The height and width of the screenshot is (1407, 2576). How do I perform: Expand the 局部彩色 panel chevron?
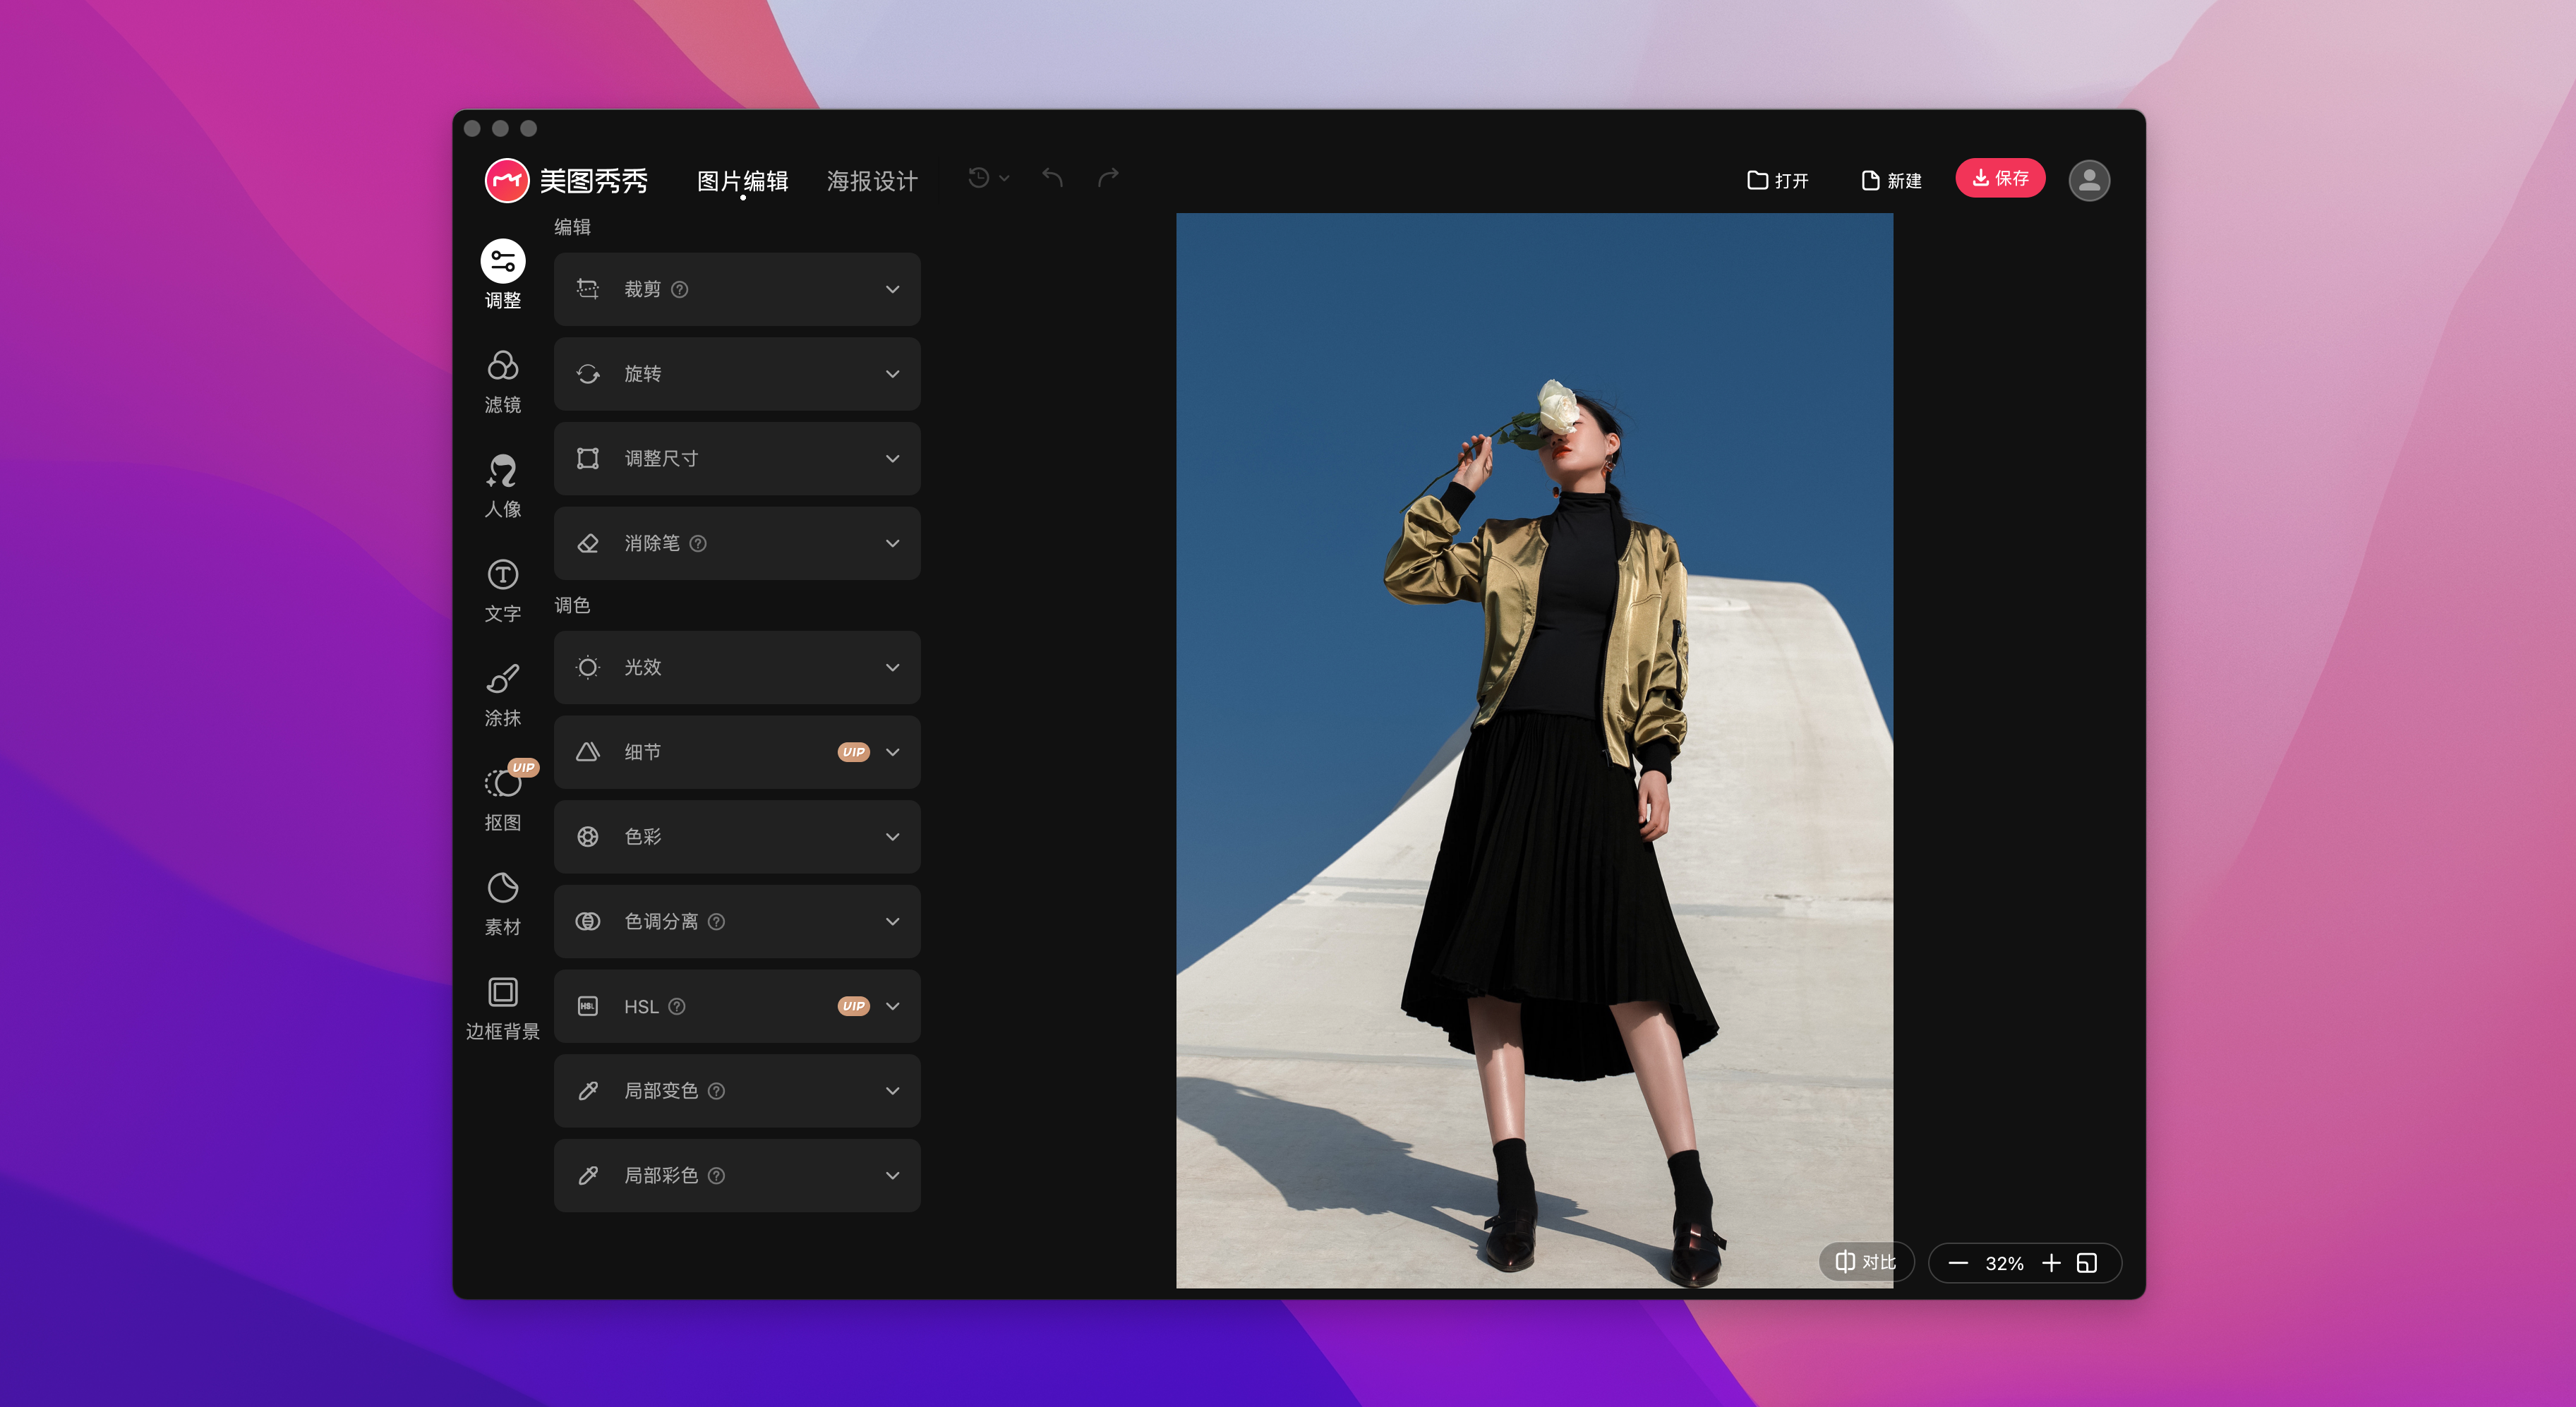pos(892,1176)
